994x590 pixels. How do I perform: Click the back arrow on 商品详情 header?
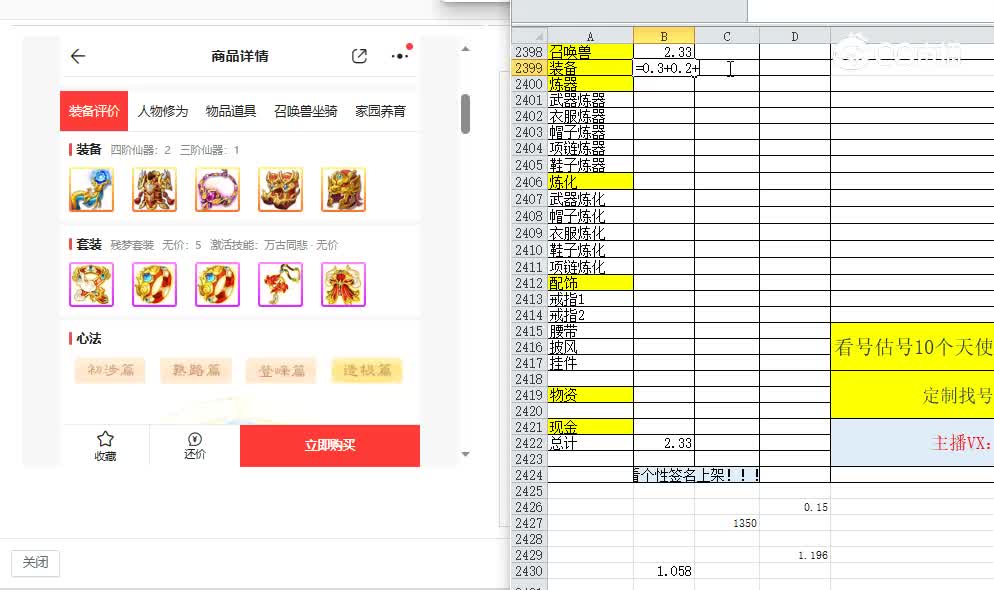point(78,56)
